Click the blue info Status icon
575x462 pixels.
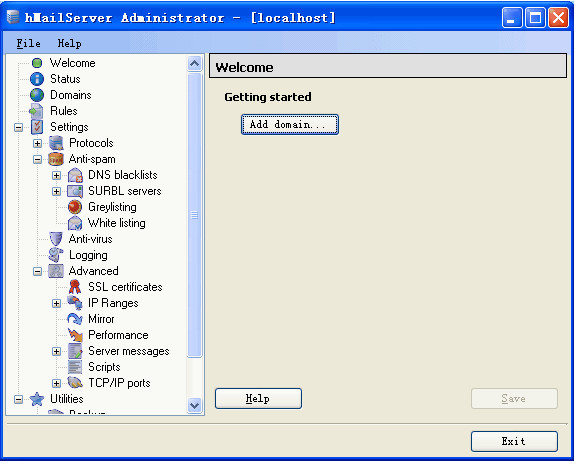pyautogui.click(x=37, y=79)
